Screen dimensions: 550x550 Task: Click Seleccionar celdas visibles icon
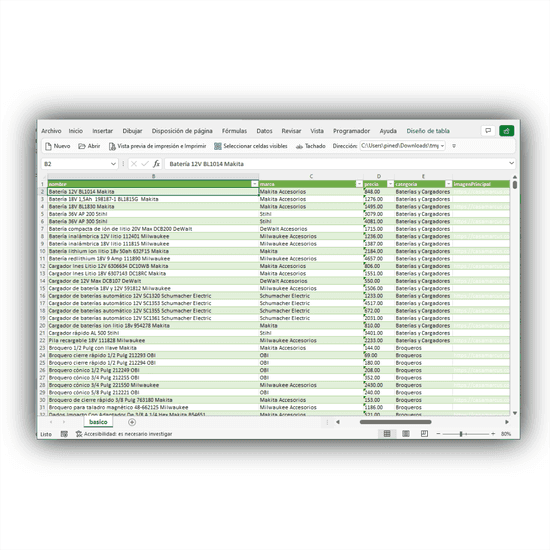pyautogui.click(x=218, y=146)
